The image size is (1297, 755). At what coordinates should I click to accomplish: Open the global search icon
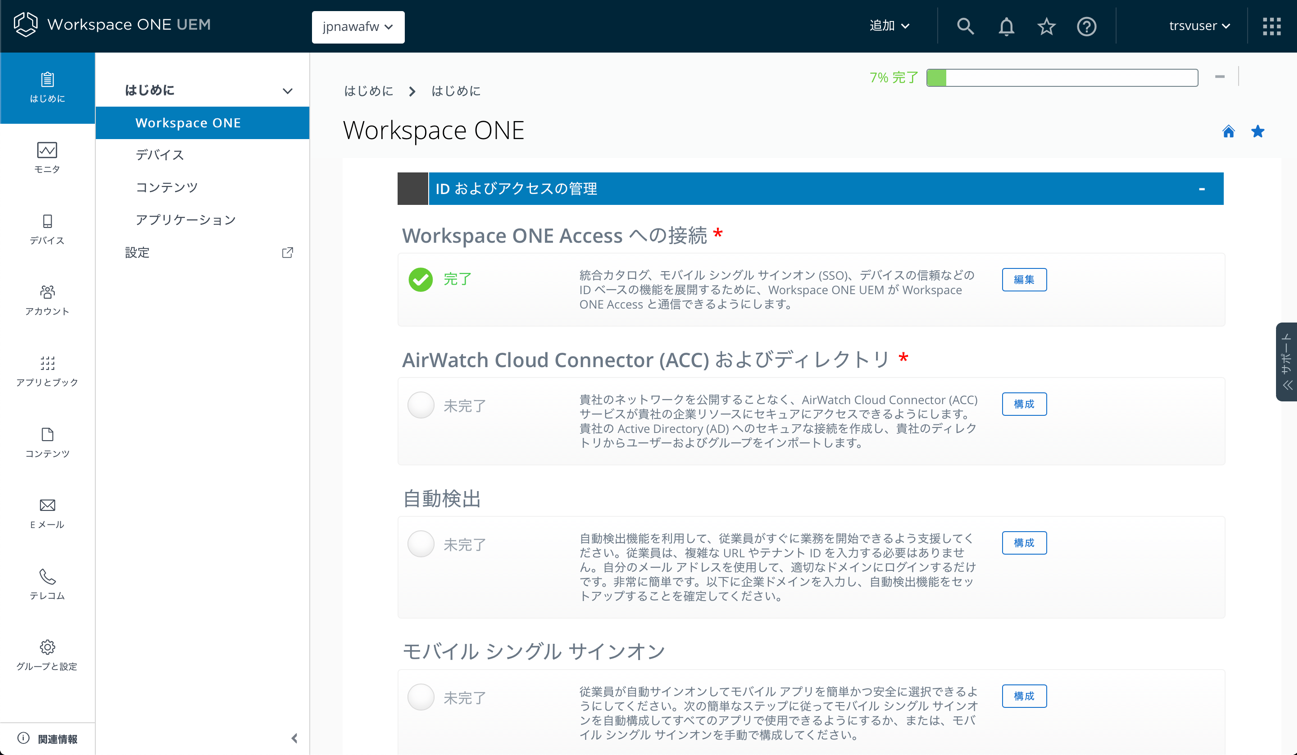click(965, 27)
